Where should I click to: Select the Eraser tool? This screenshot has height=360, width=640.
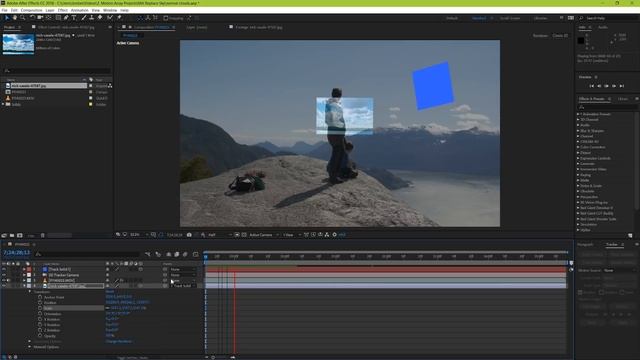100,18
